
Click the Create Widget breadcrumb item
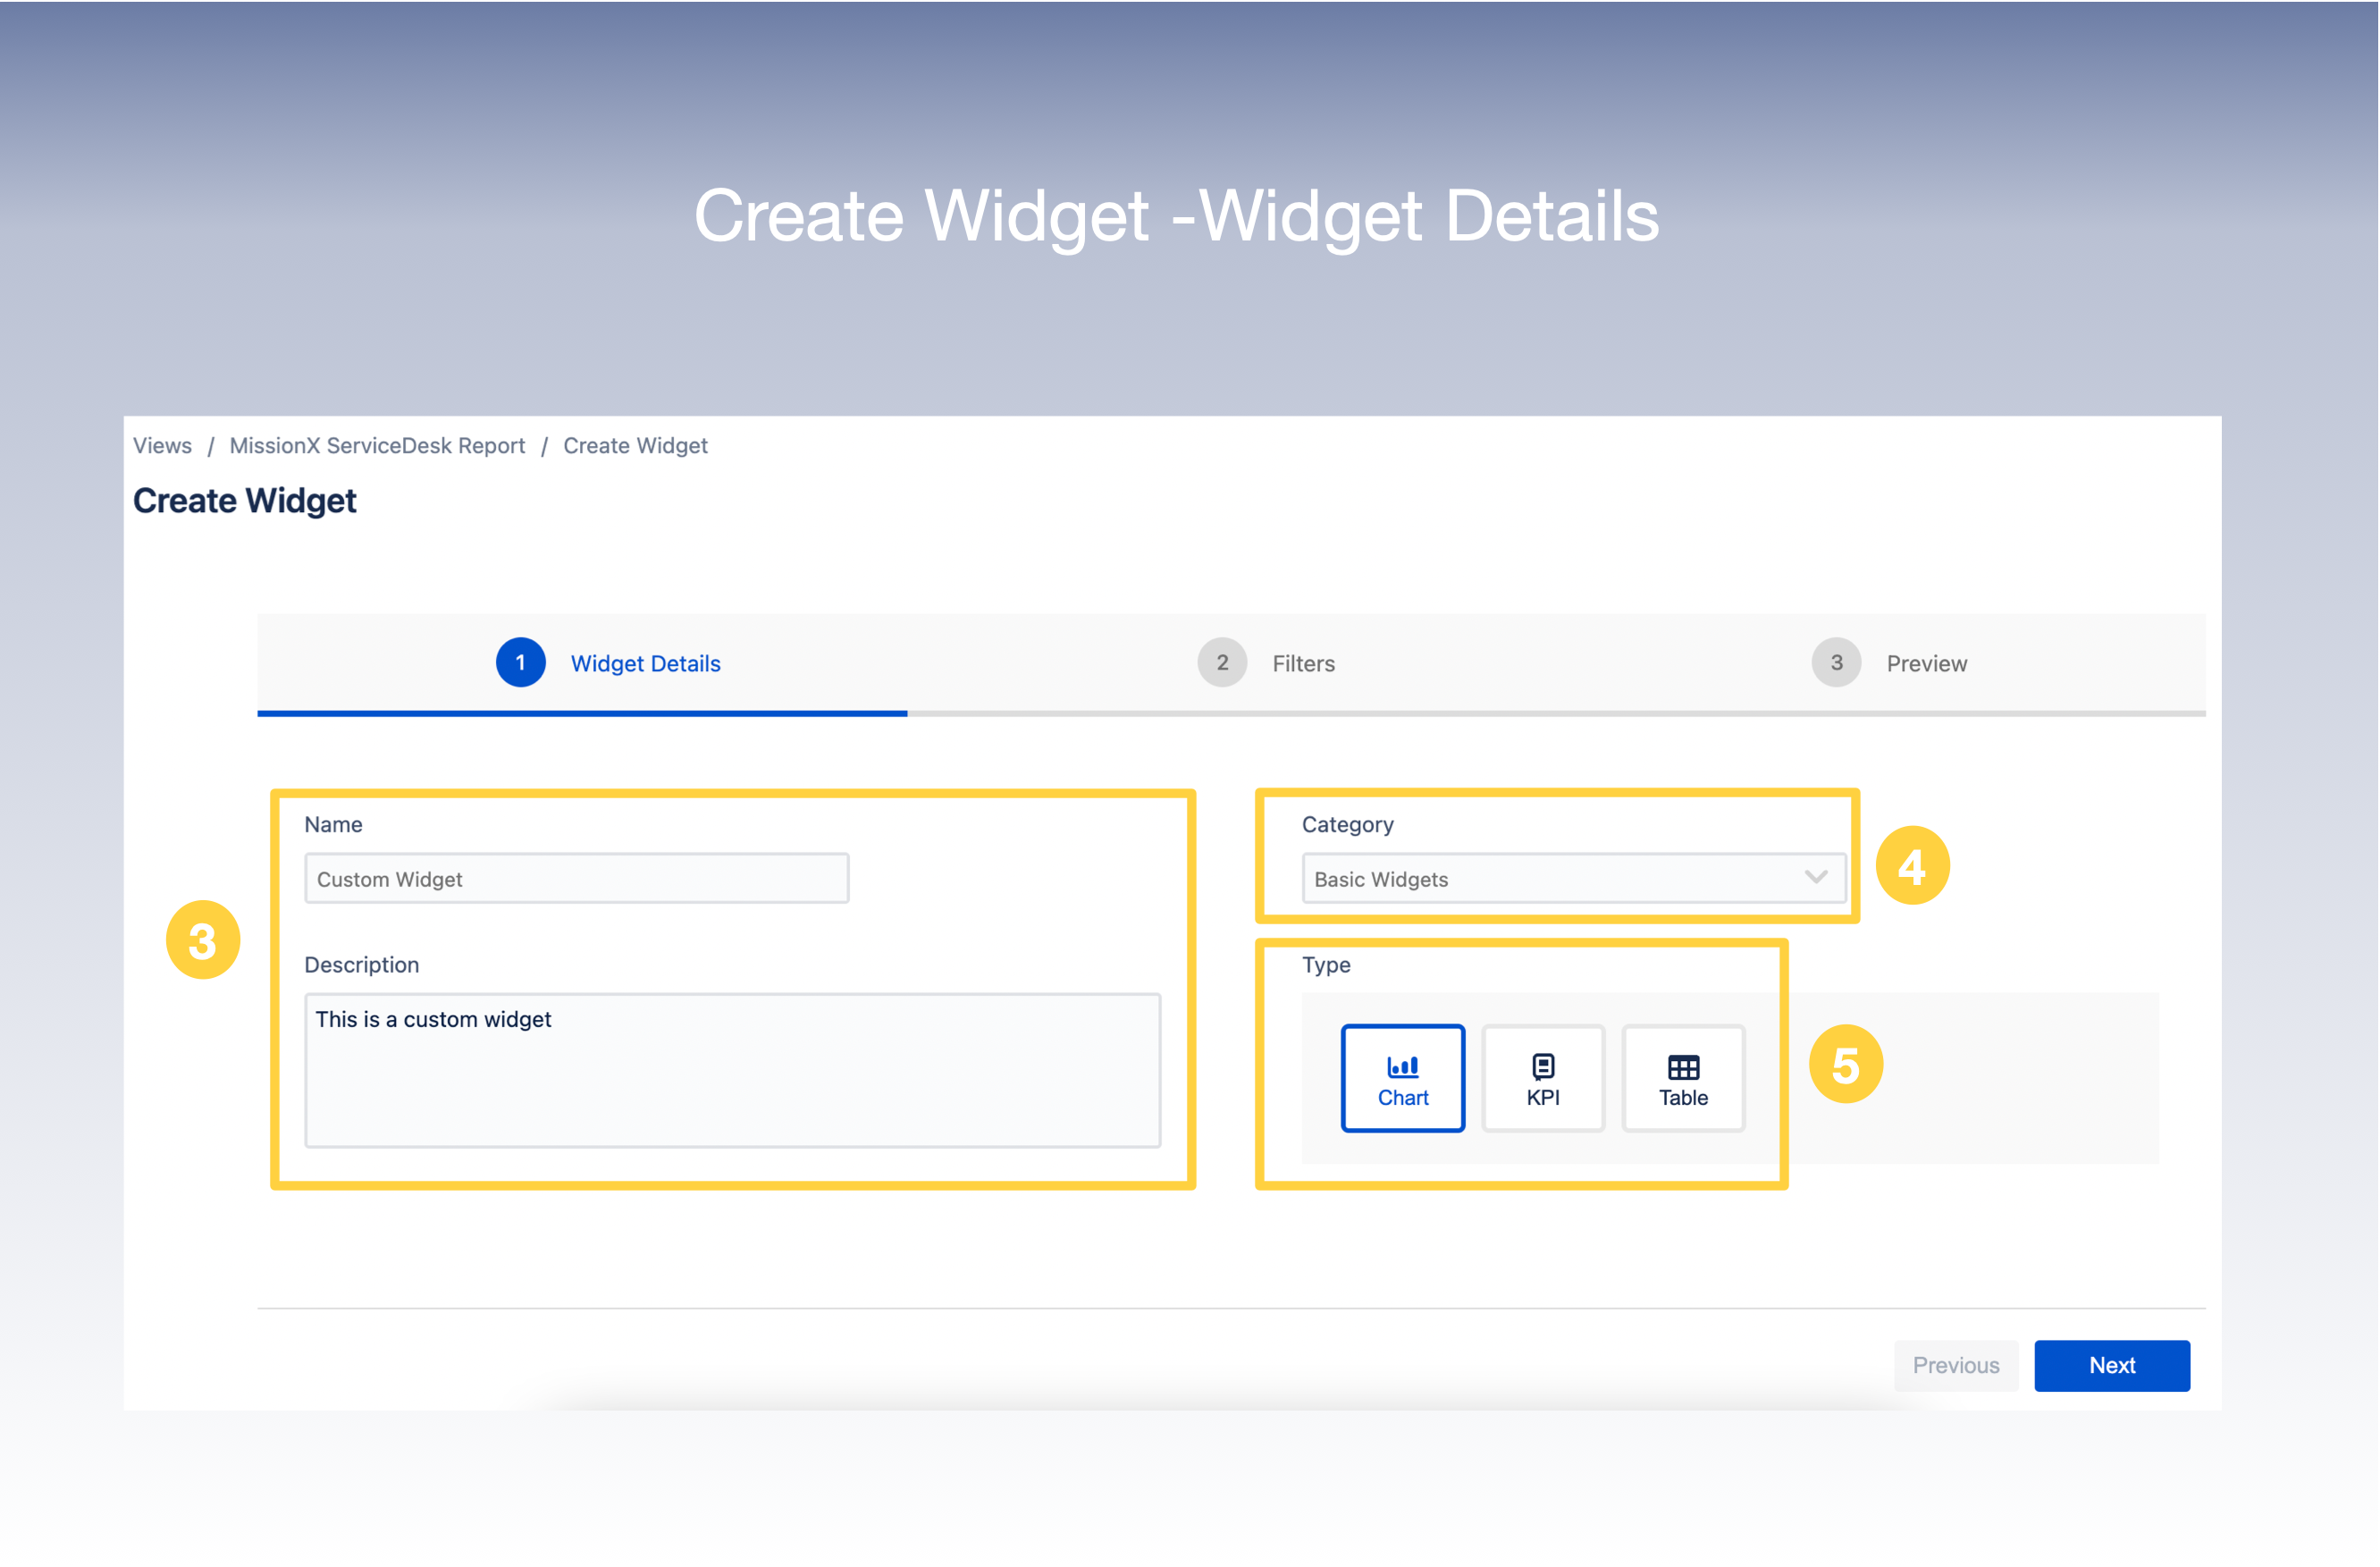(635, 446)
